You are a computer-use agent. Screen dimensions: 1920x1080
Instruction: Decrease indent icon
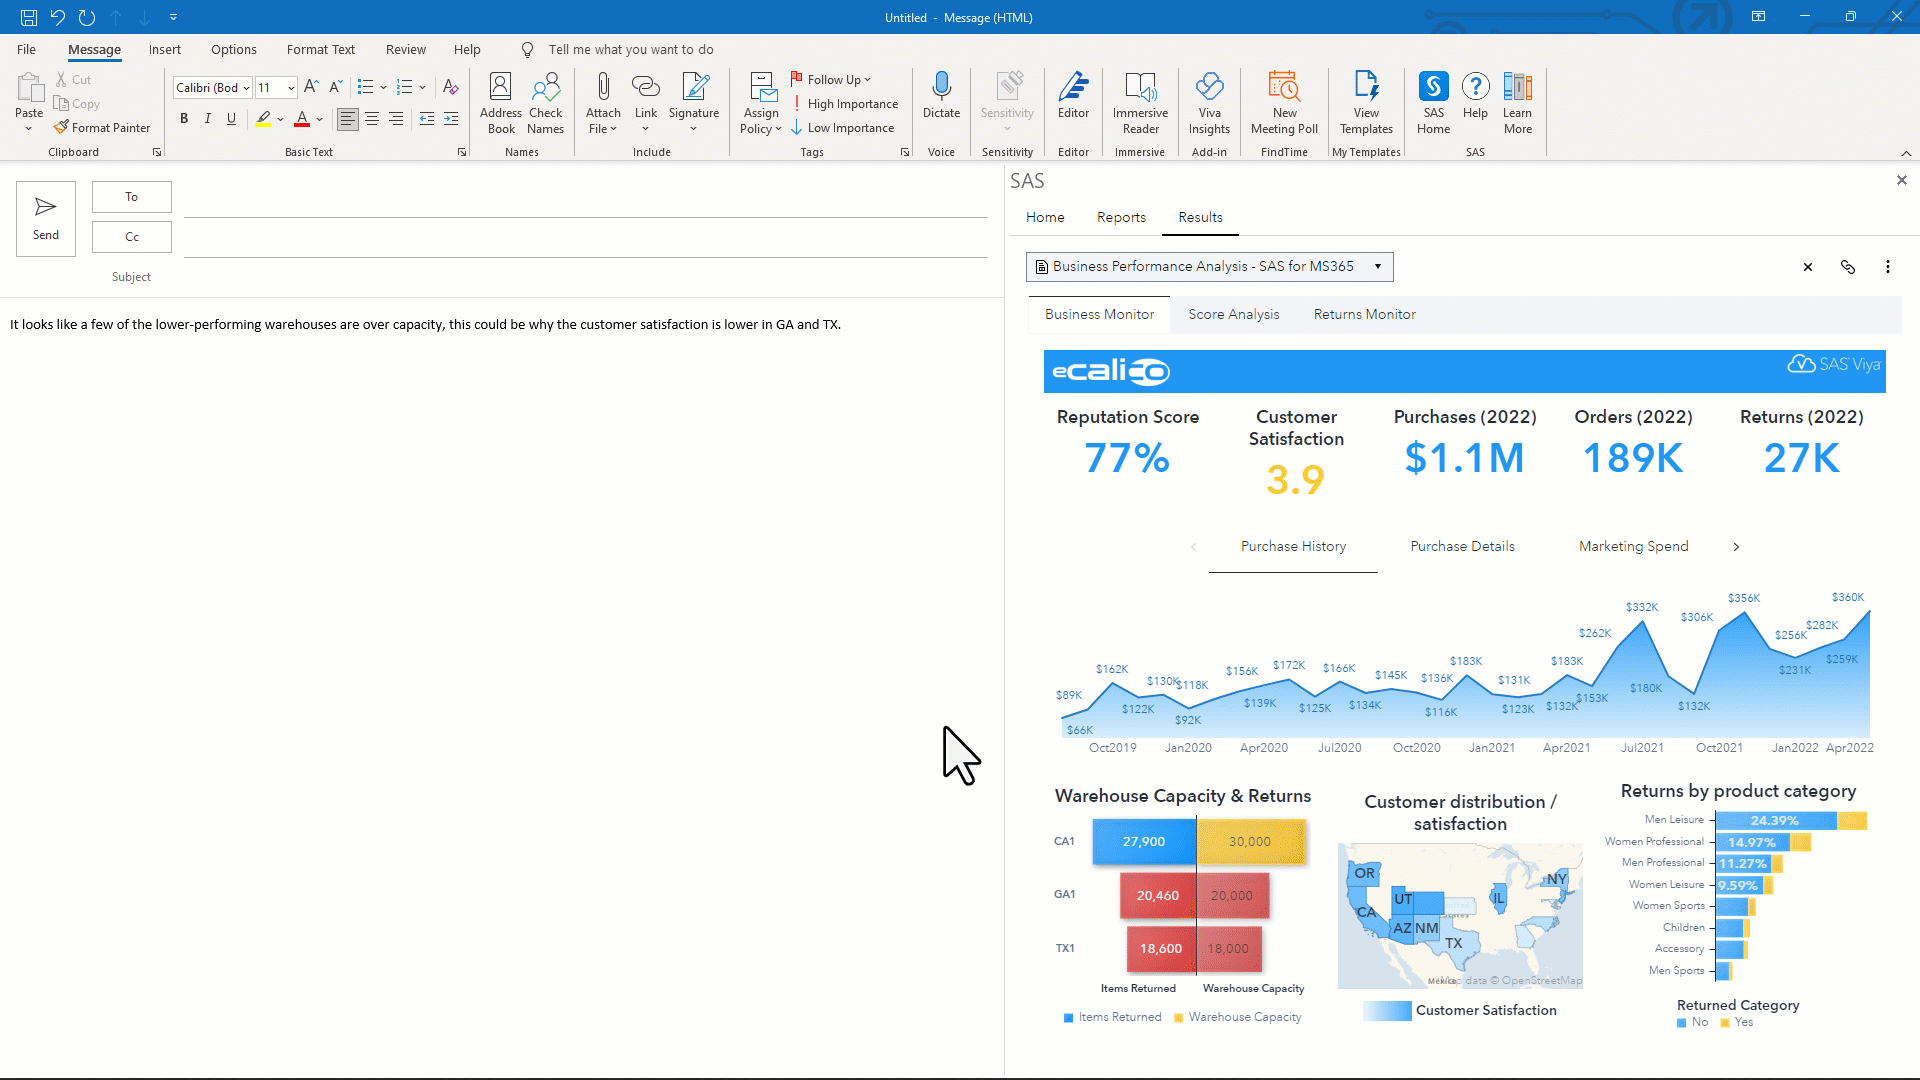427,119
